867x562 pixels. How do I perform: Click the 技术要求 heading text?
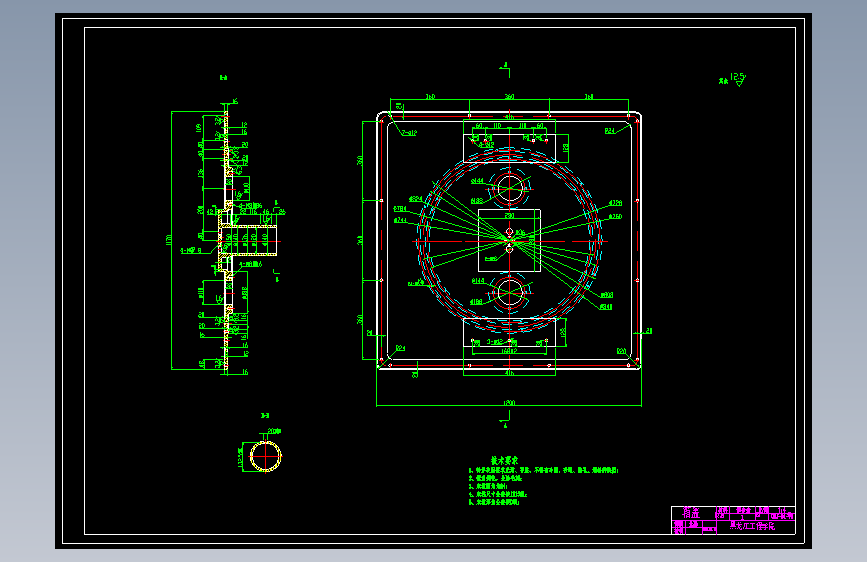pos(504,460)
